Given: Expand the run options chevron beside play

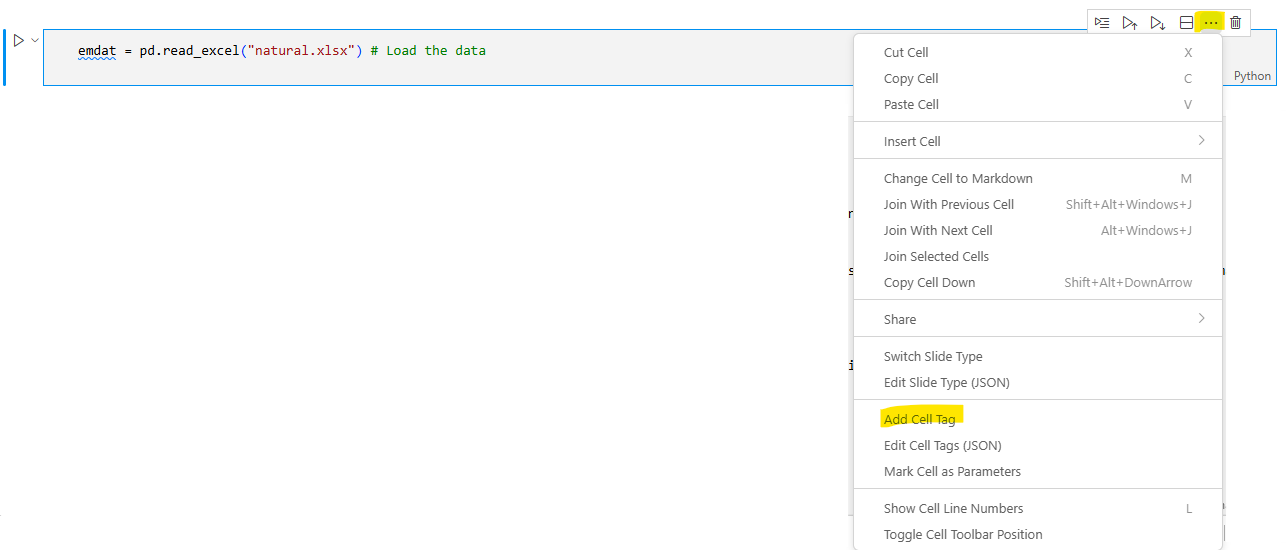Looking at the screenshot, I should (35, 40).
